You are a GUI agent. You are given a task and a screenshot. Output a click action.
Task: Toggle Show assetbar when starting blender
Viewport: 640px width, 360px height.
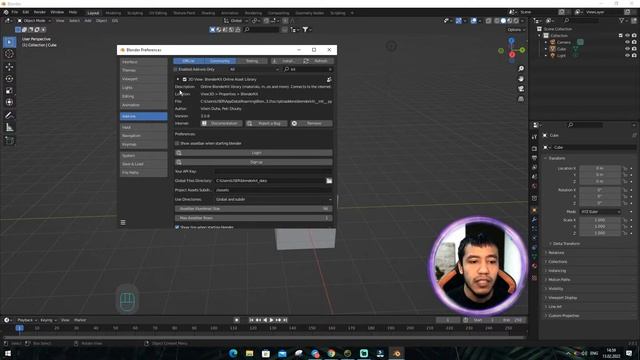click(x=177, y=143)
